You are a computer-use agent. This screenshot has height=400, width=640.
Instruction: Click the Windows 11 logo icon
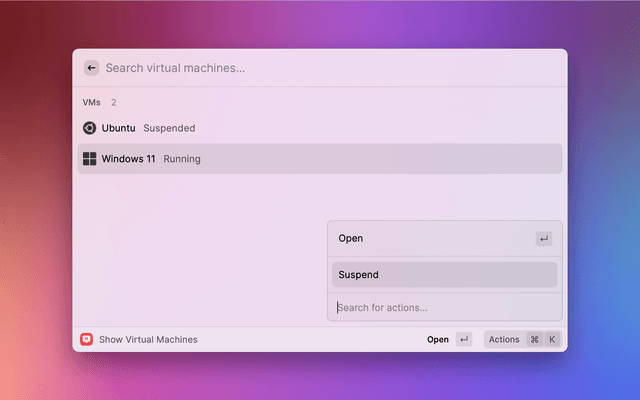[89, 158]
